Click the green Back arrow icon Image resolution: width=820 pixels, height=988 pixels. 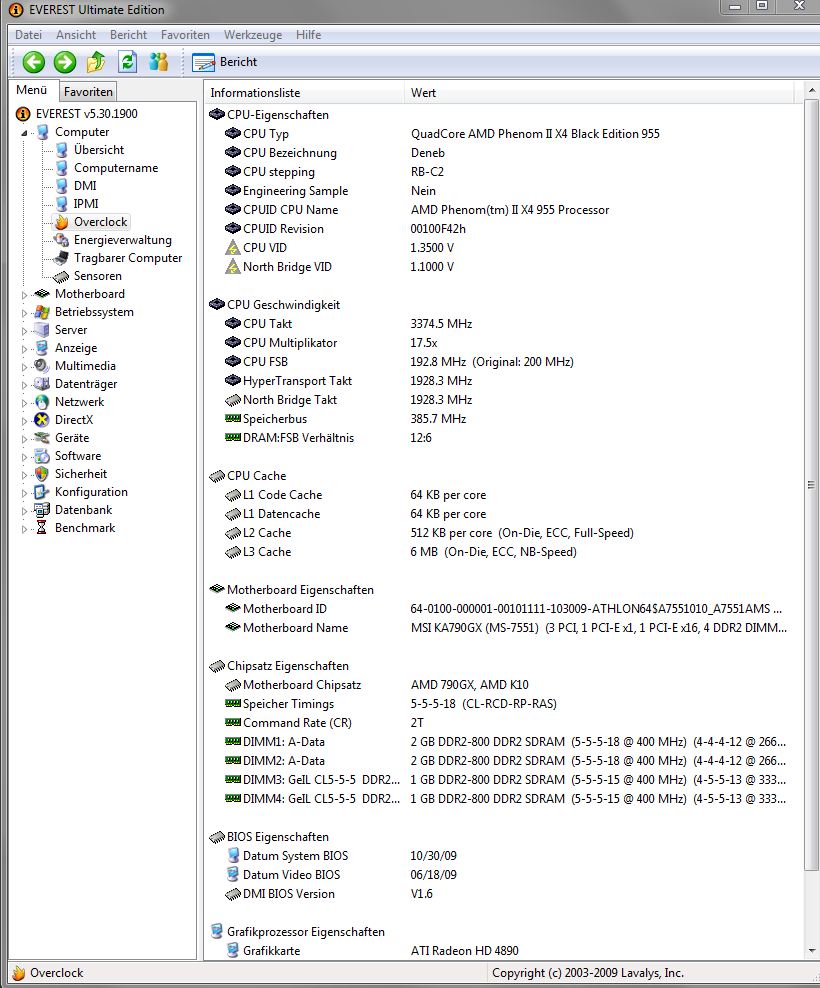34,62
